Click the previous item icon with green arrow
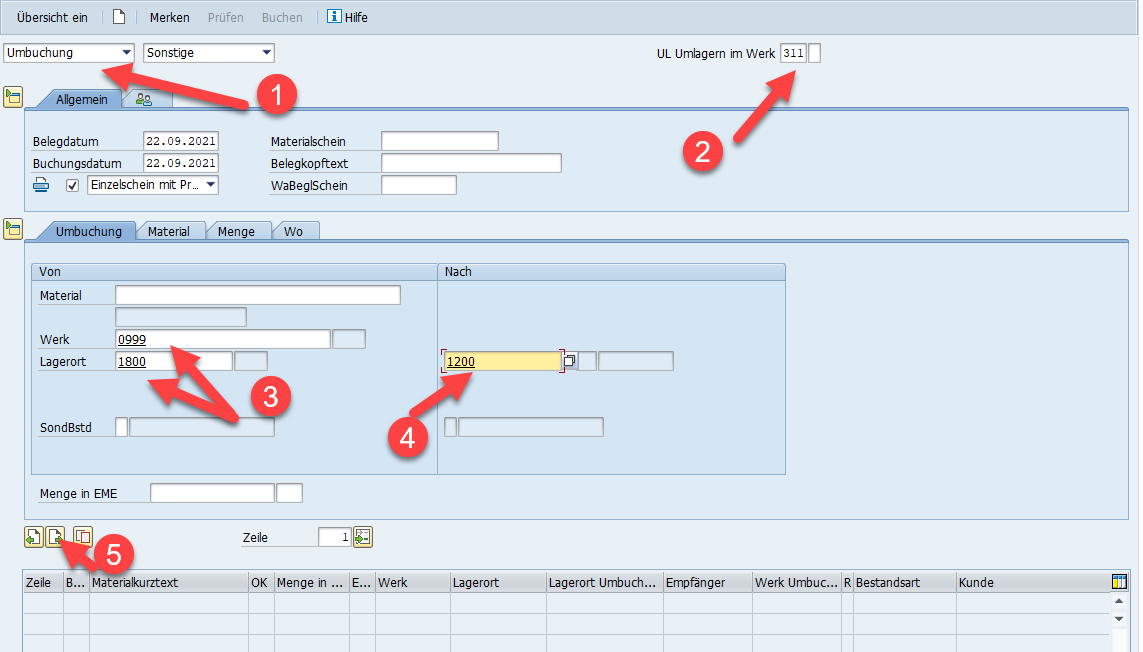 point(33,536)
